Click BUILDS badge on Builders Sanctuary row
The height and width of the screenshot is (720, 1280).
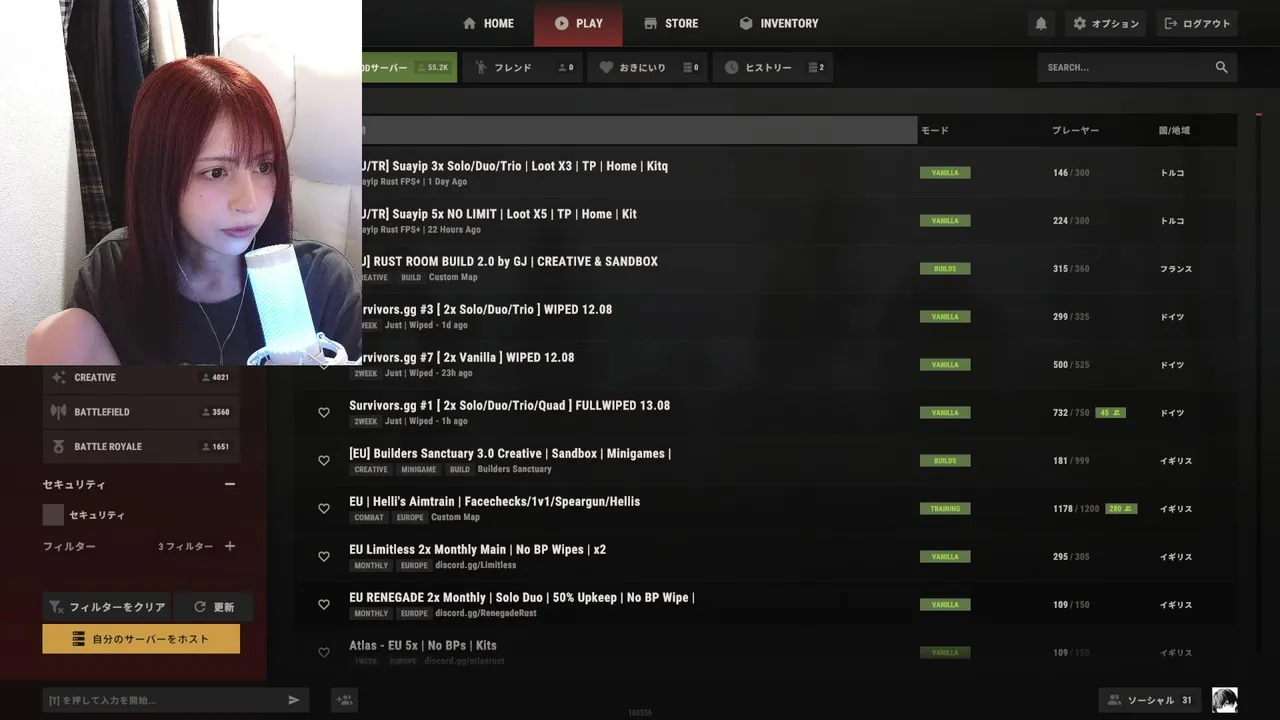tap(945, 460)
